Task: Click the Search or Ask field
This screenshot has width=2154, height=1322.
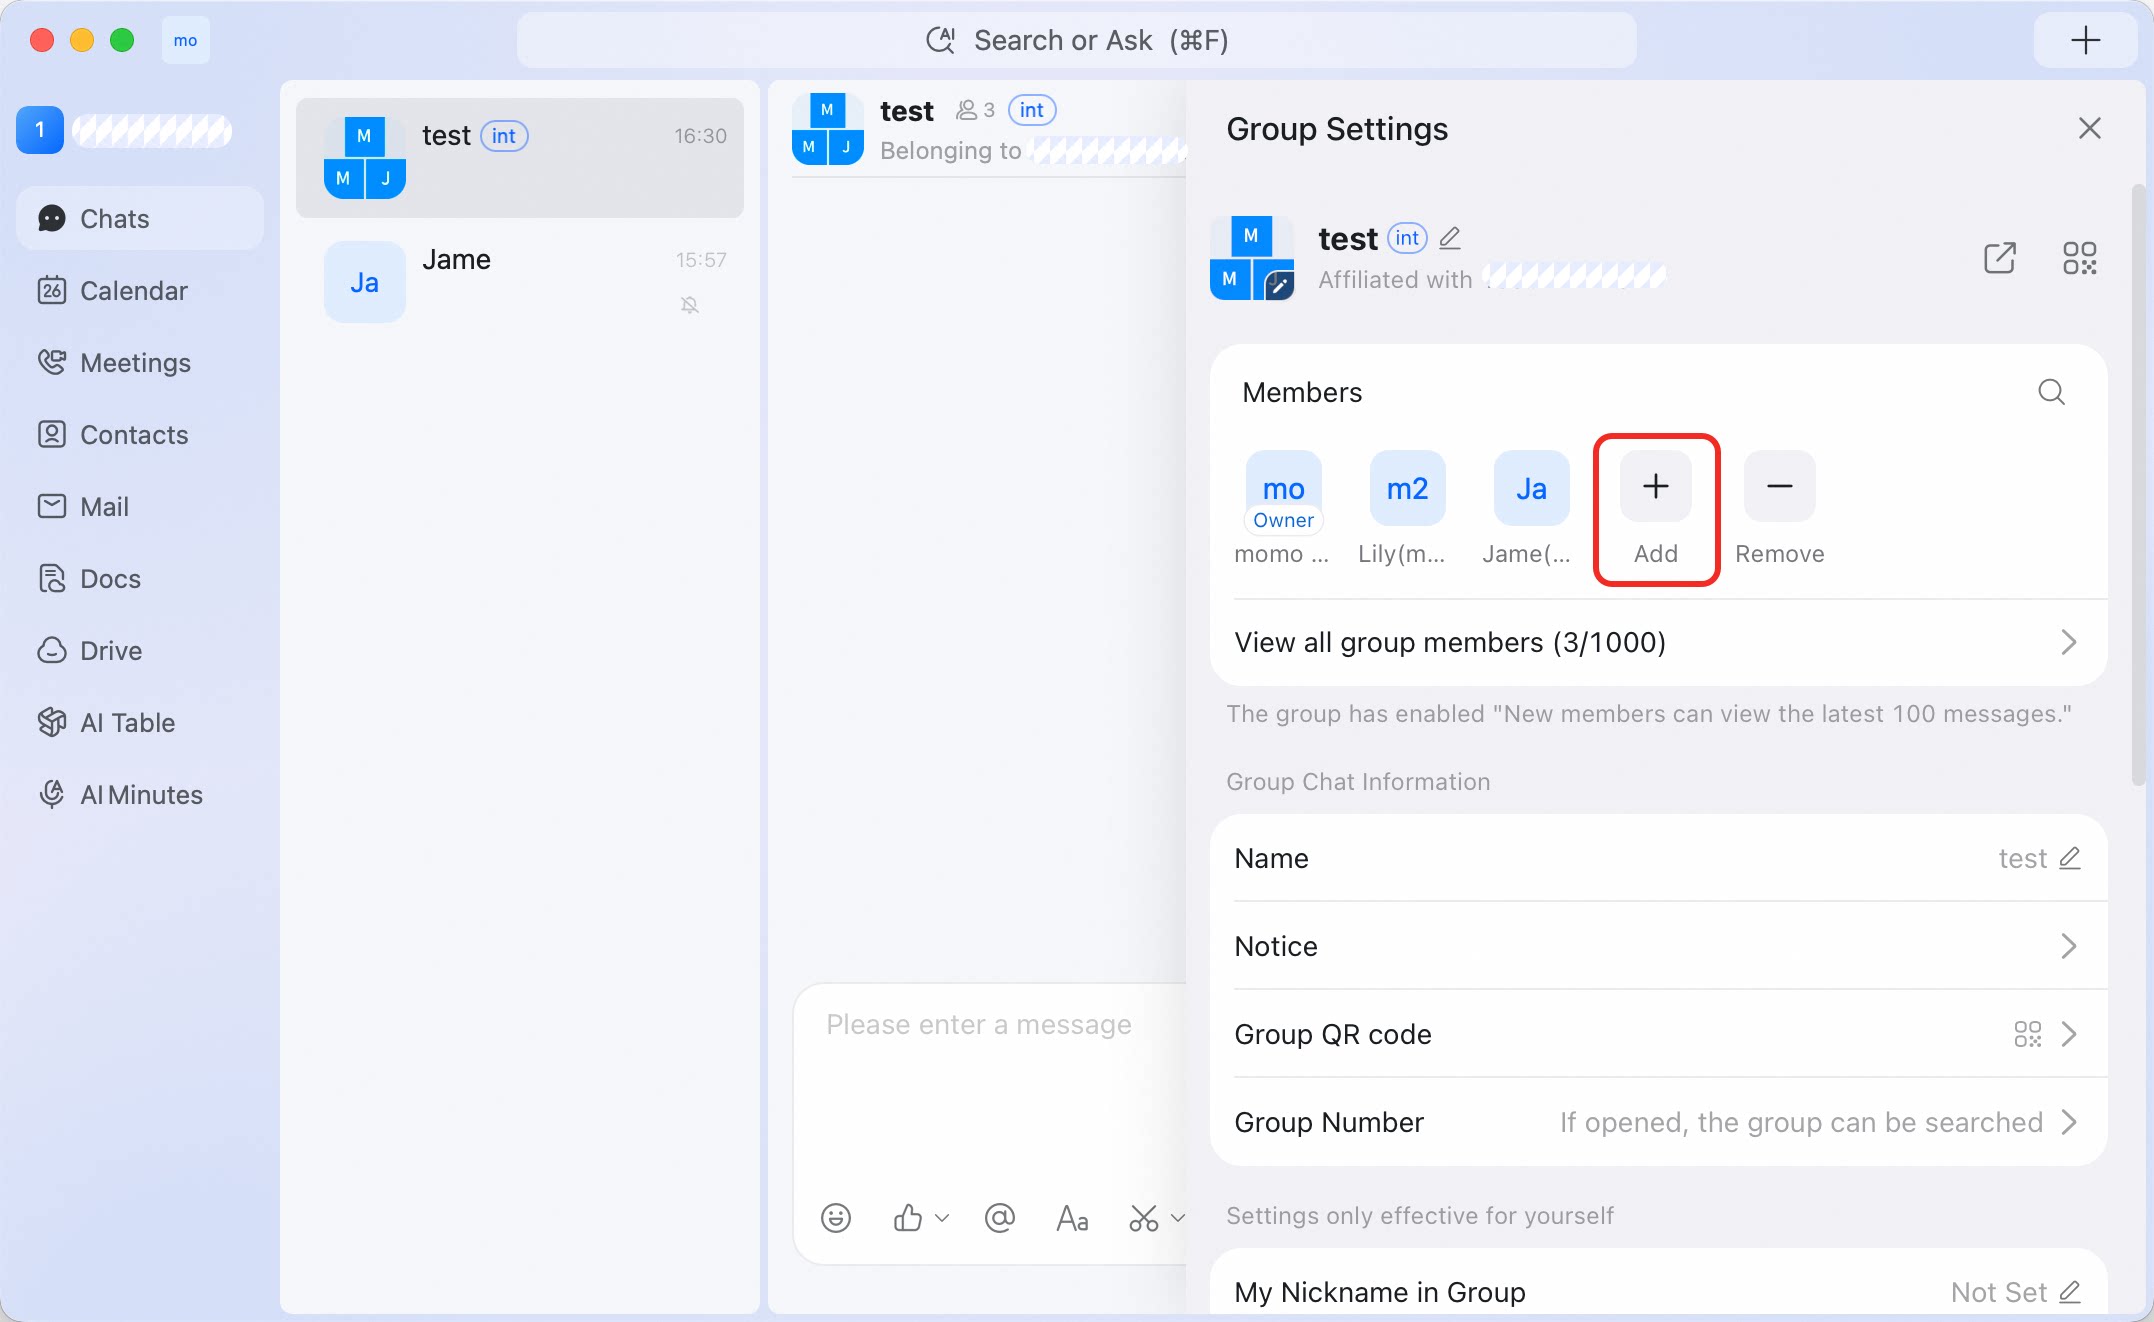Action: point(1076,40)
